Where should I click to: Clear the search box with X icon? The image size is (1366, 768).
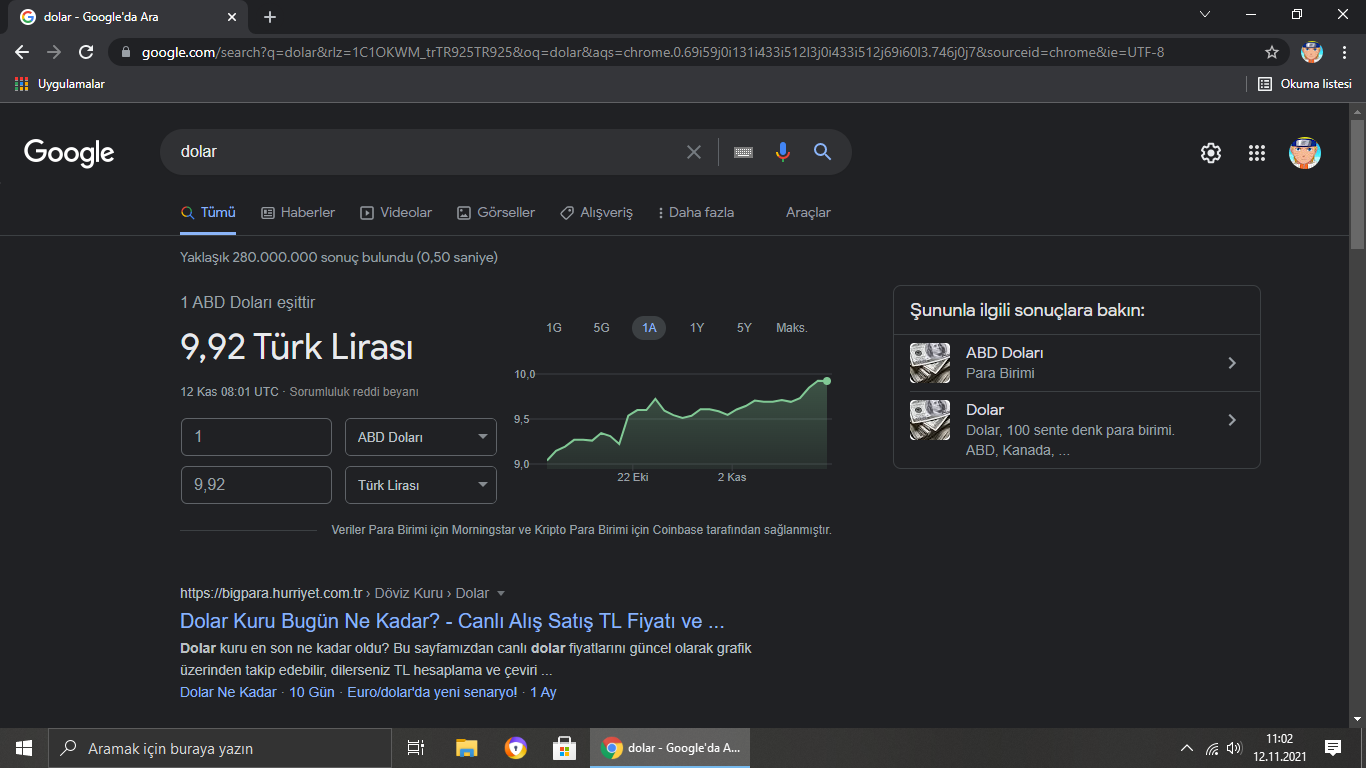694,152
